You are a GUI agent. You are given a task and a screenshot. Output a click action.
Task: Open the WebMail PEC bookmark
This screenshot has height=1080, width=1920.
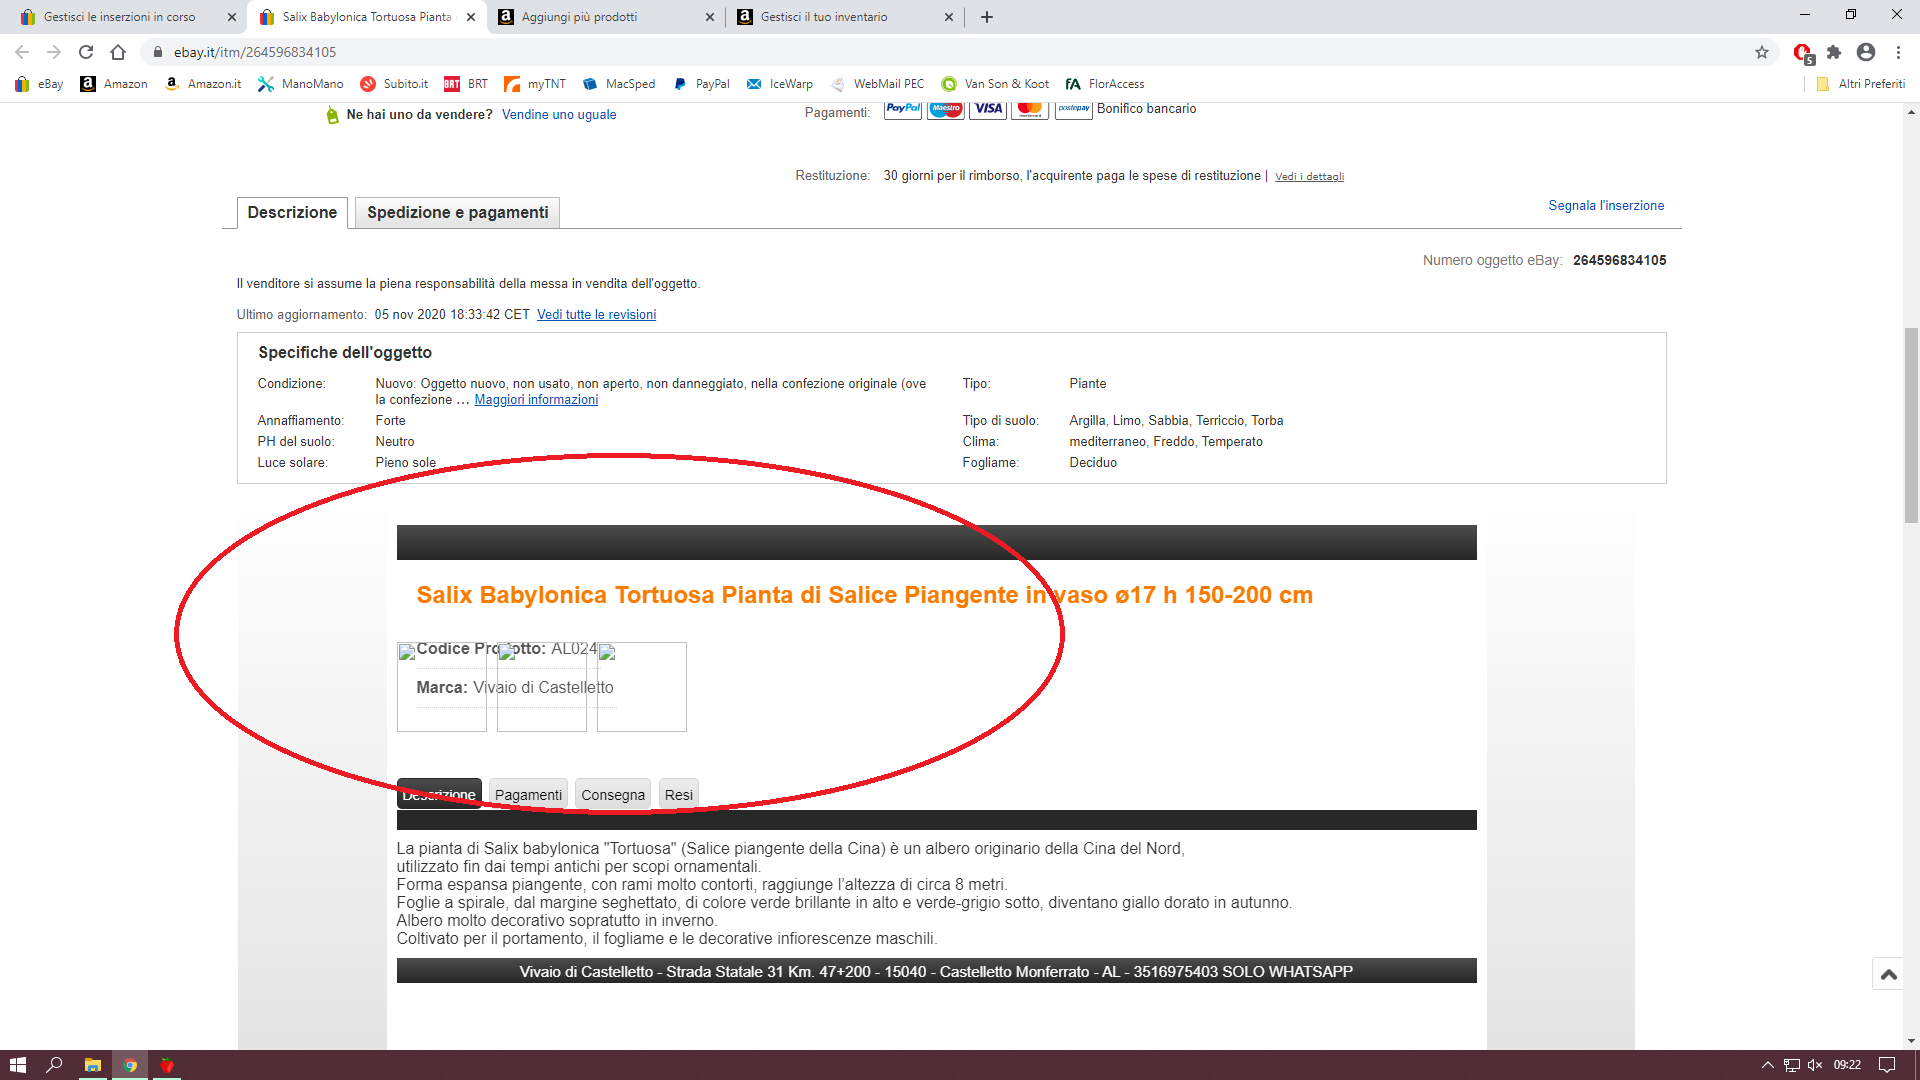877,84
